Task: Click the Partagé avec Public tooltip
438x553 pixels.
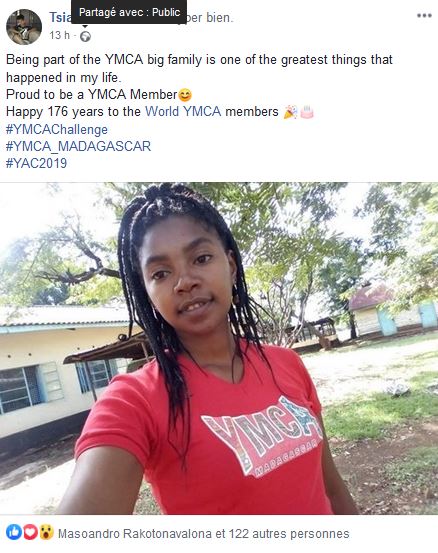Action: tap(129, 12)
